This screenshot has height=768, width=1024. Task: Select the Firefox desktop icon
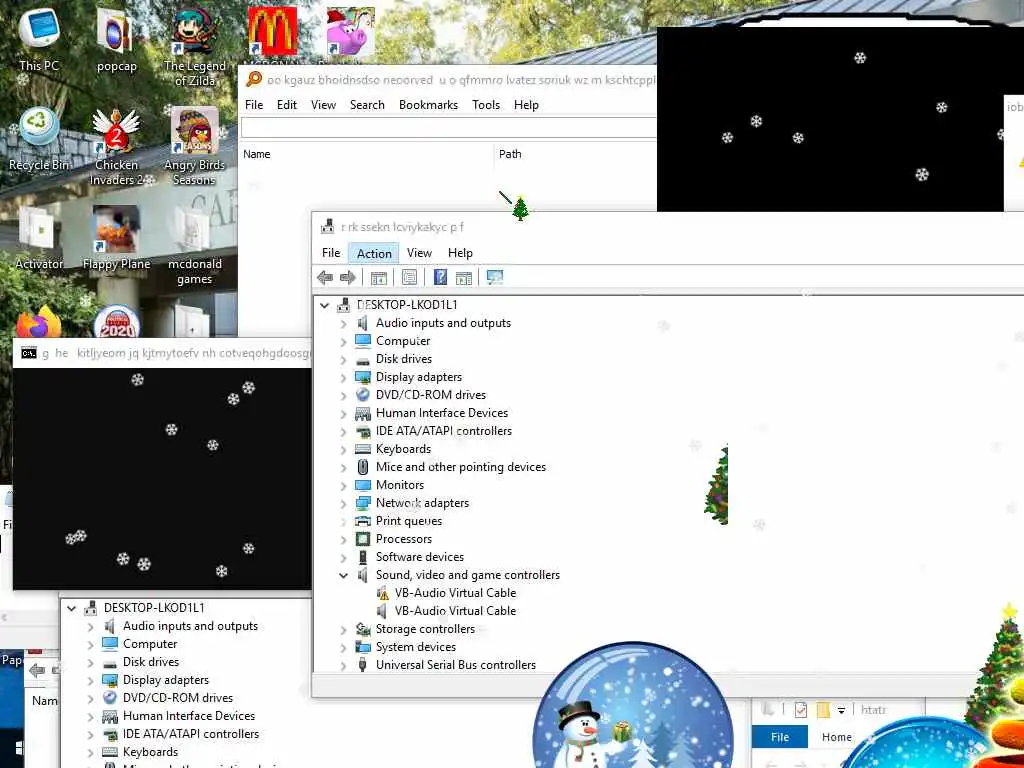point(39,322)
